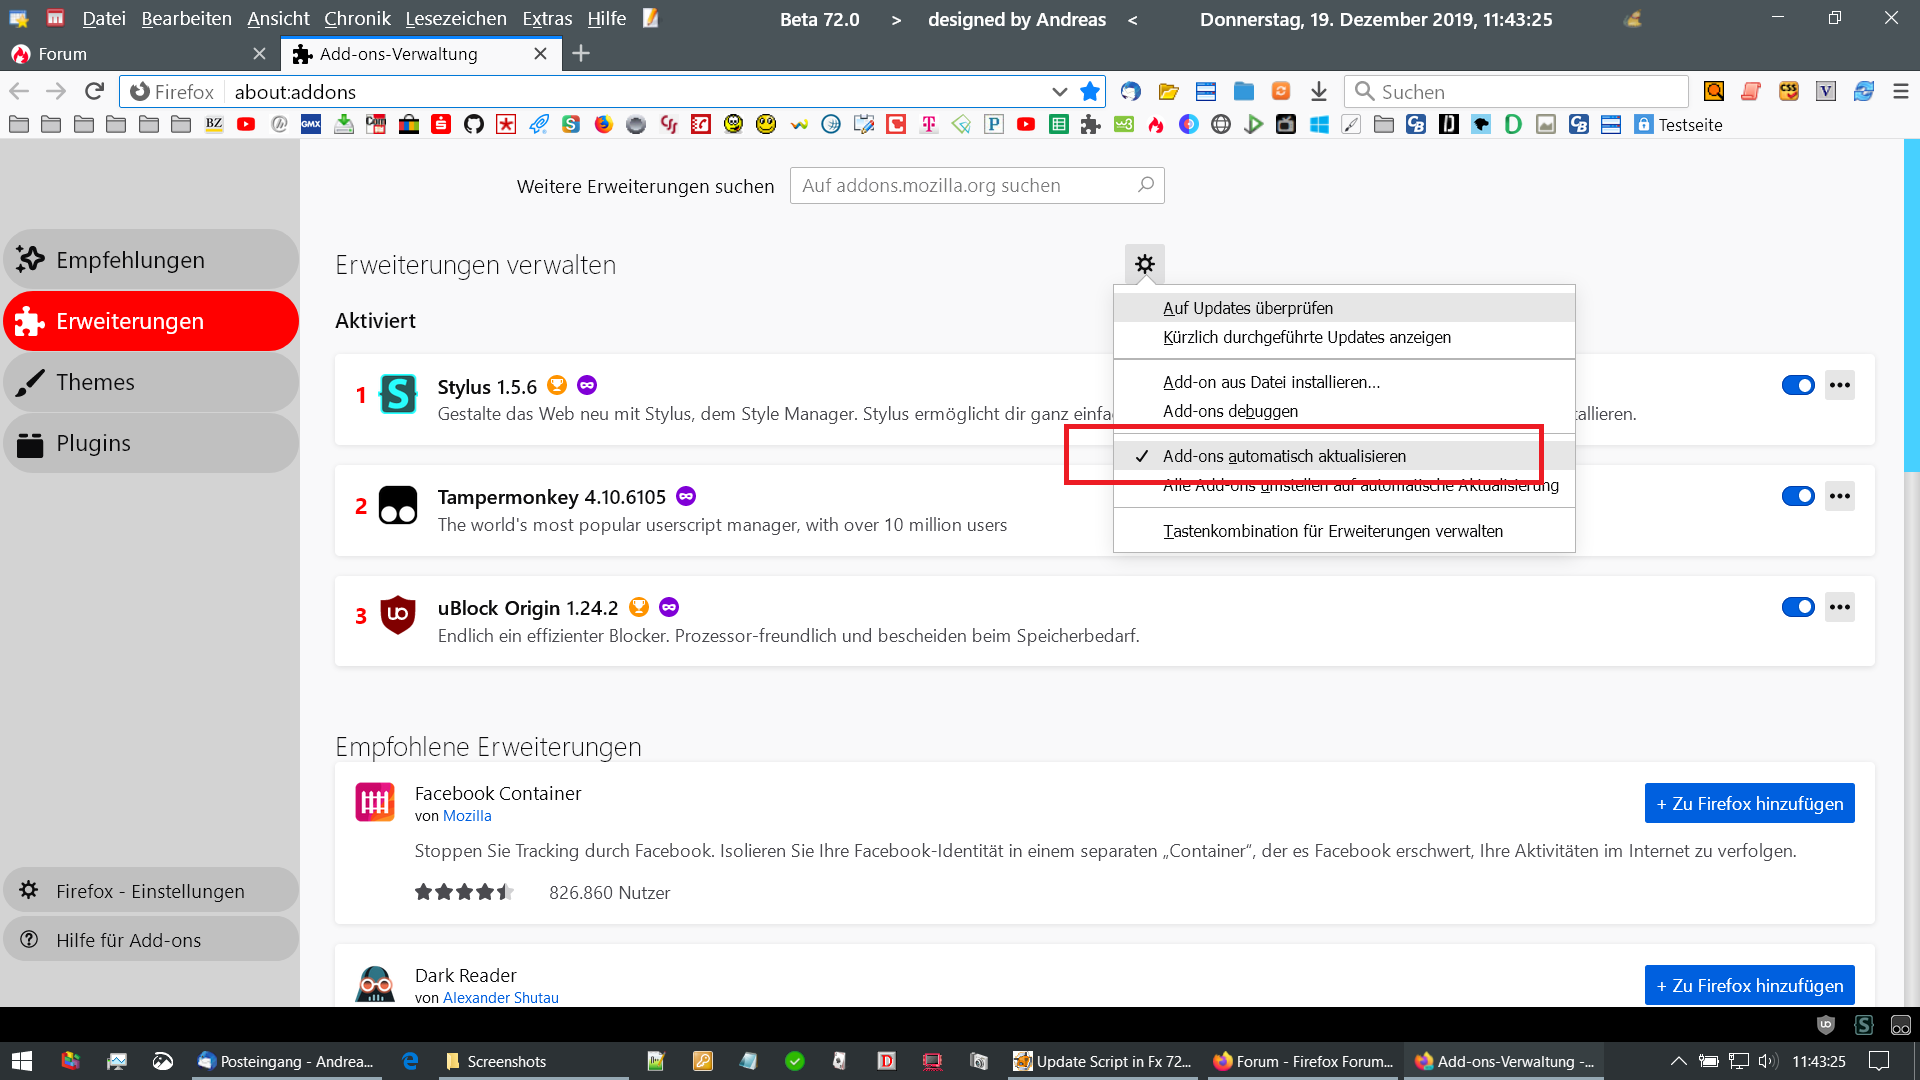Select Auf Updates überprüfen menu entry
Screen dimensions: 1920x1080
pyautogui.click(x=1247, y=308)
